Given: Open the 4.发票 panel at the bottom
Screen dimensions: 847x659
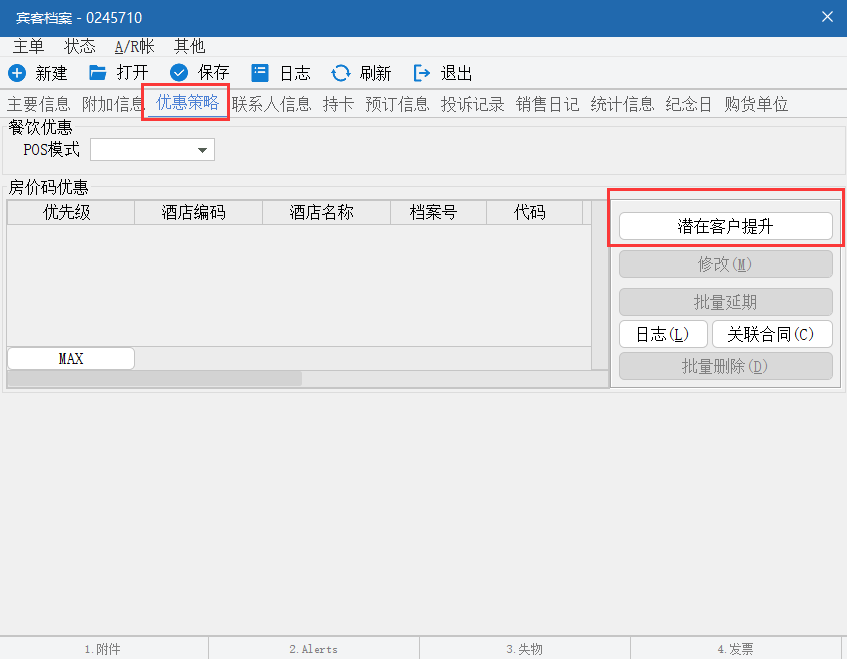Looking at the screenshot, I should tap(735, 649).
